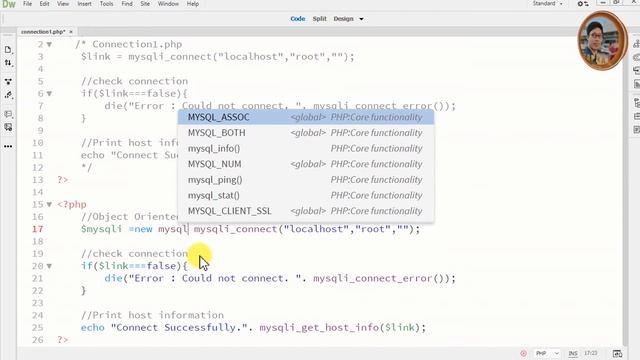Open the Insert menu
The width and height of the screenshot is (640, 360).
pyautogui.click(x=84, y=4)
